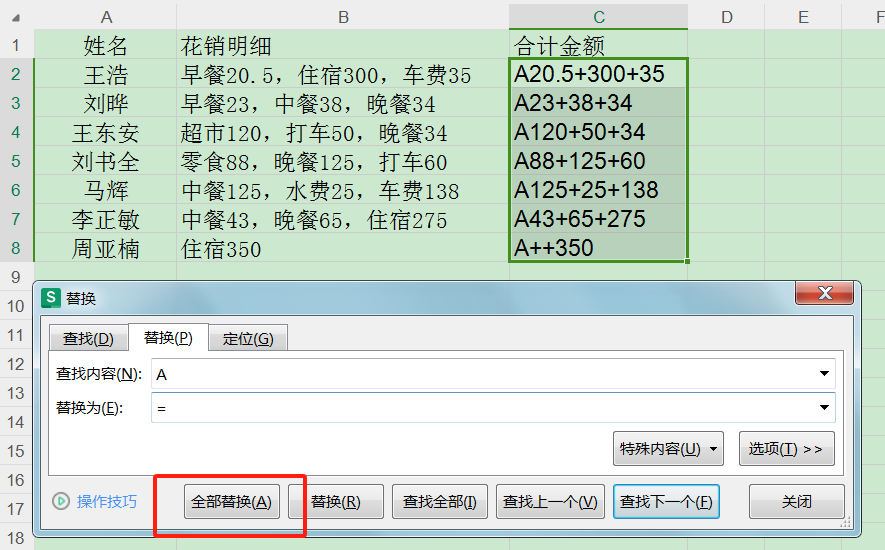Click cell A43+65+275

pyautogui.click(x=598, y=219)
